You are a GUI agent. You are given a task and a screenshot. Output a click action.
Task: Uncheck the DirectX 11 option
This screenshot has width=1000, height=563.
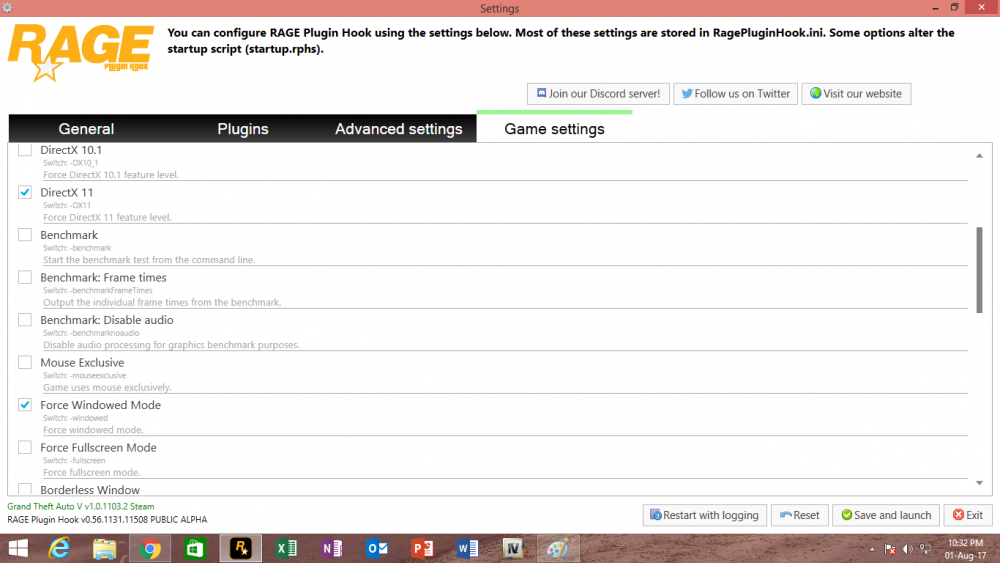(25, 192)
